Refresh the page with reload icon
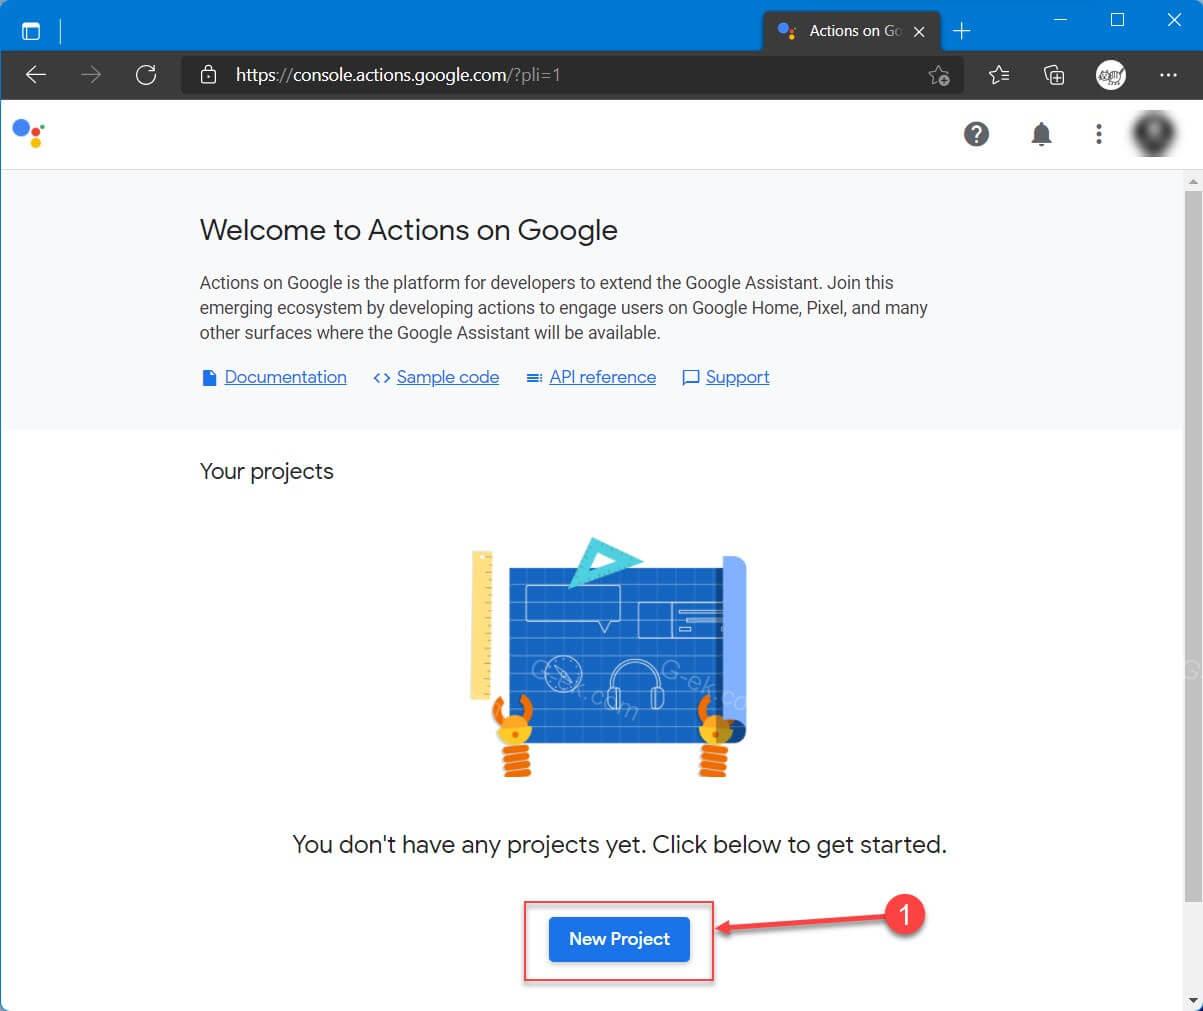The image size is (1203, 1011). click(146, 75)
